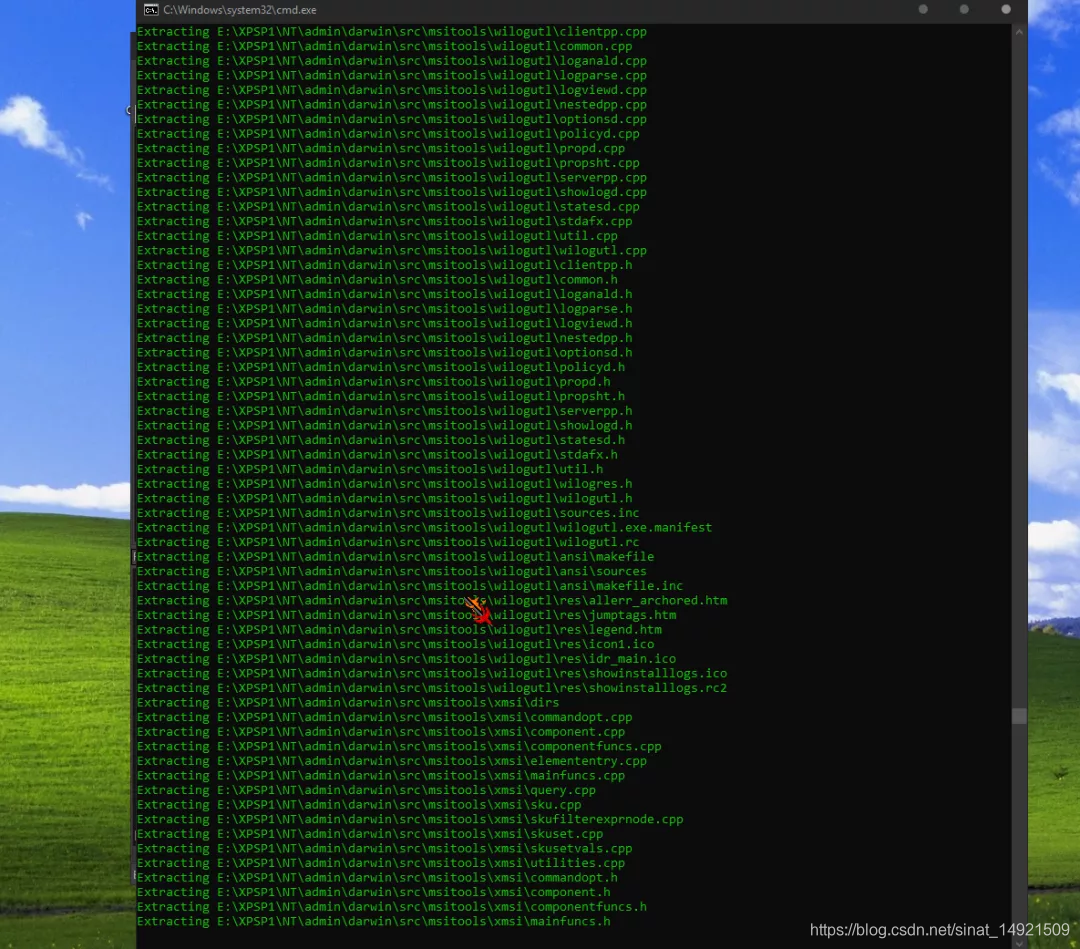Click the line ending in wilogutl\wilogres.h
The width and height of the screenshot is (1080, 949).
pyautogui.click(x=384, y=483)
